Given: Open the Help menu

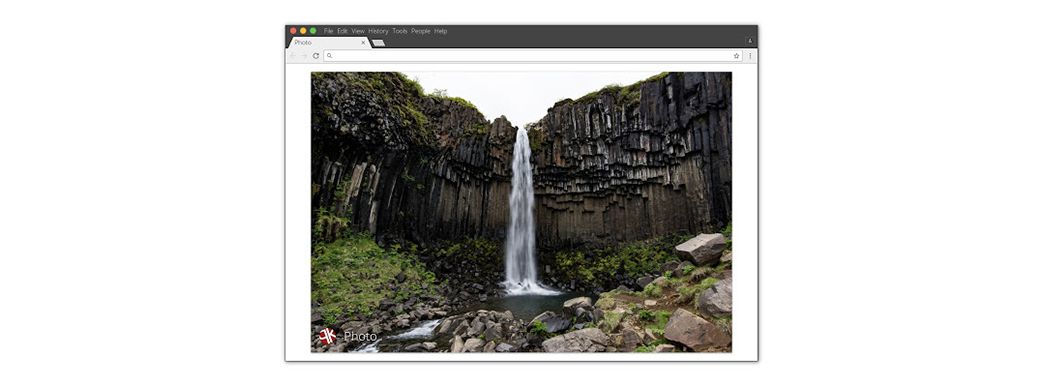Looking at the screenshot, I should click(441, 31).
